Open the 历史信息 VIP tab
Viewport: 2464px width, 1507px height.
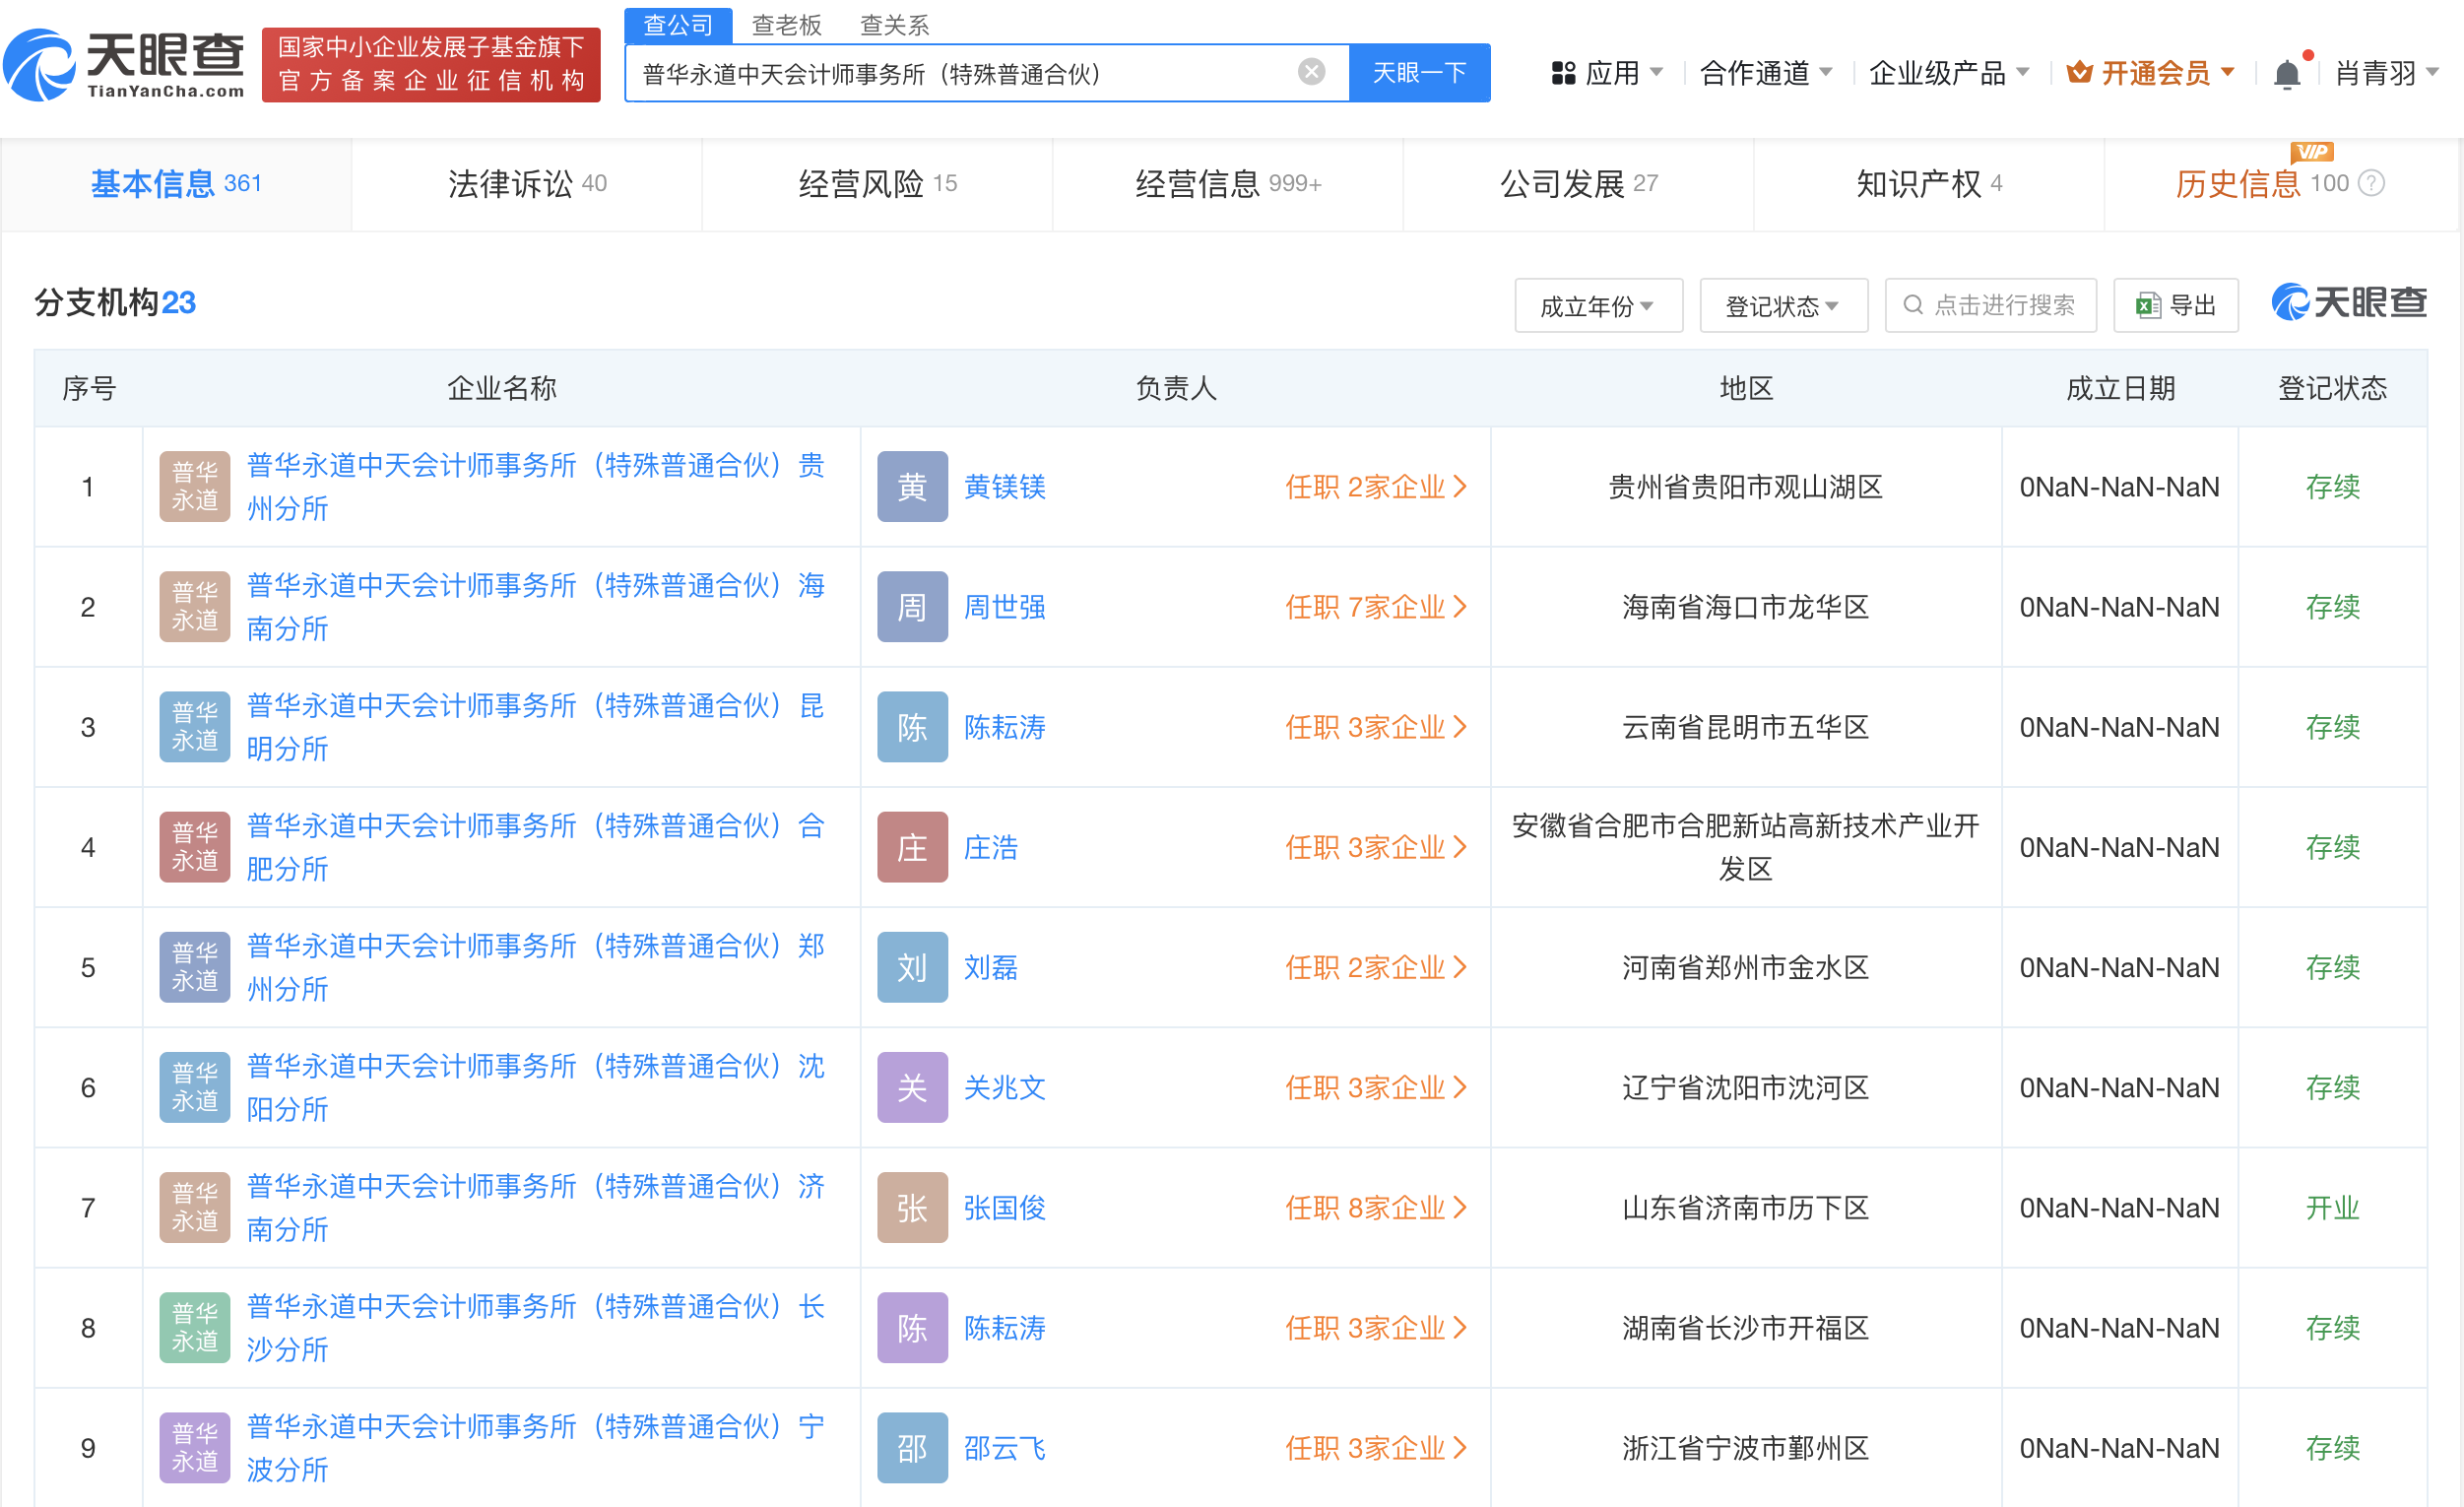click(x=2280, y=184)
